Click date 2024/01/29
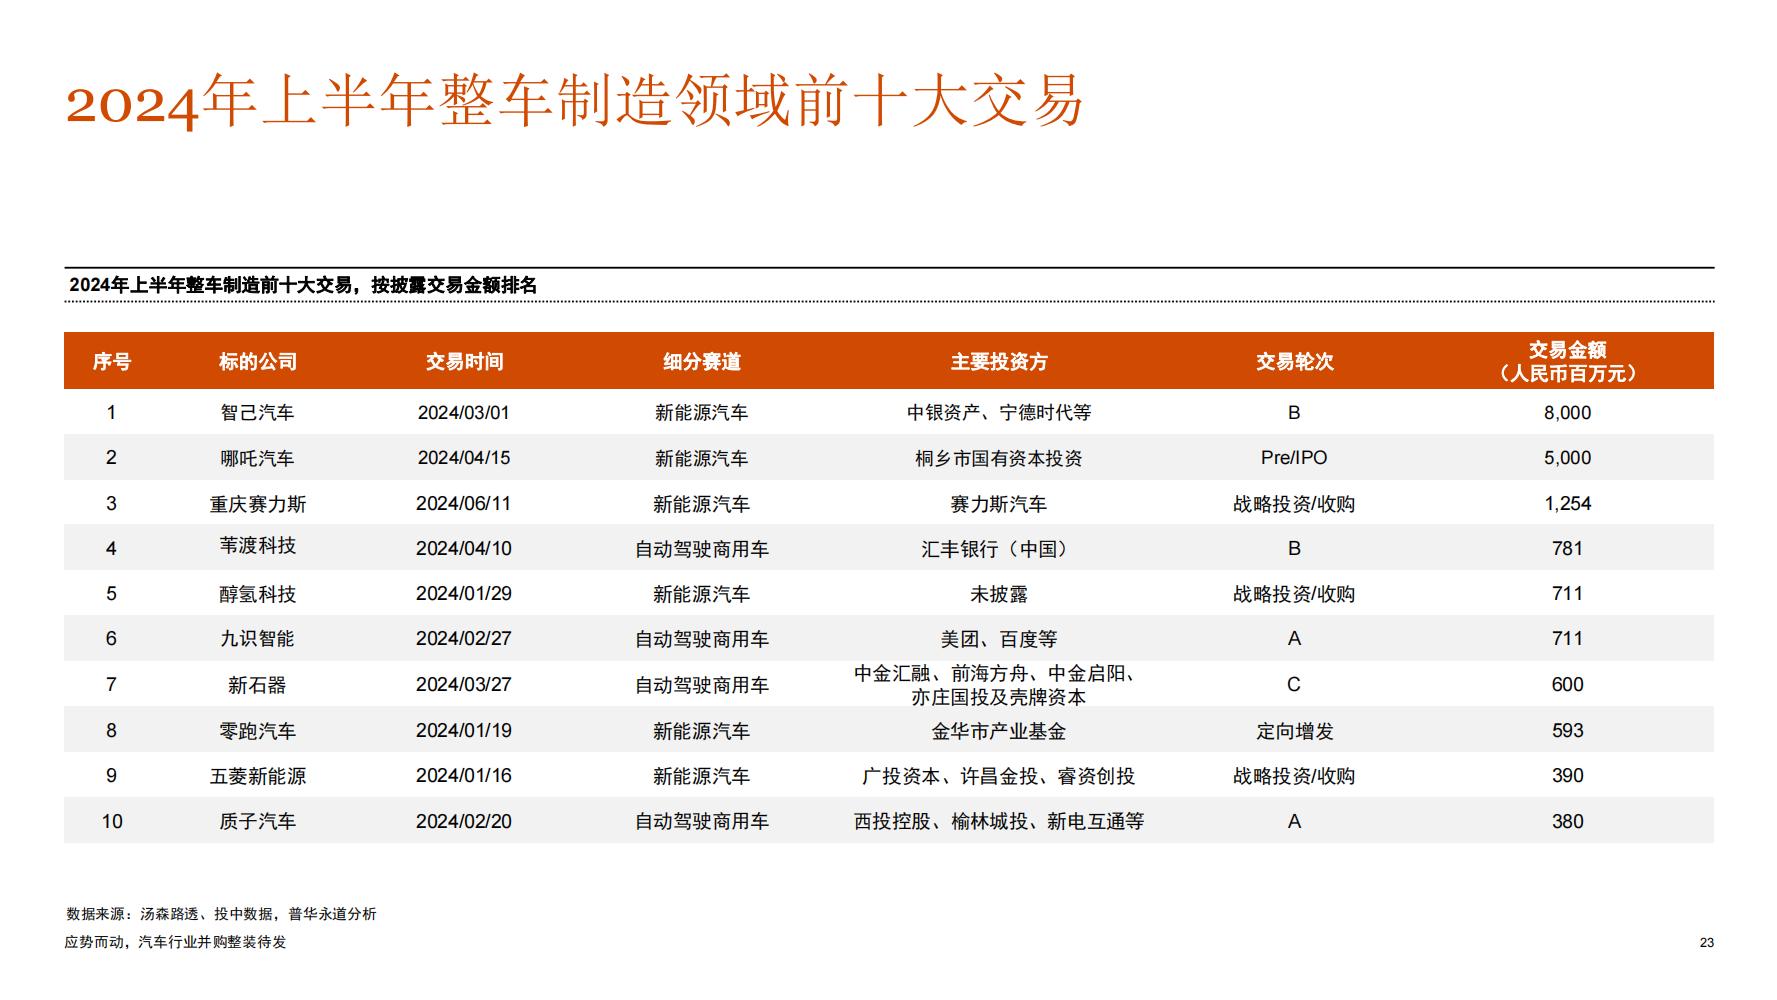1777x1000 pixels. click(464, 594)
